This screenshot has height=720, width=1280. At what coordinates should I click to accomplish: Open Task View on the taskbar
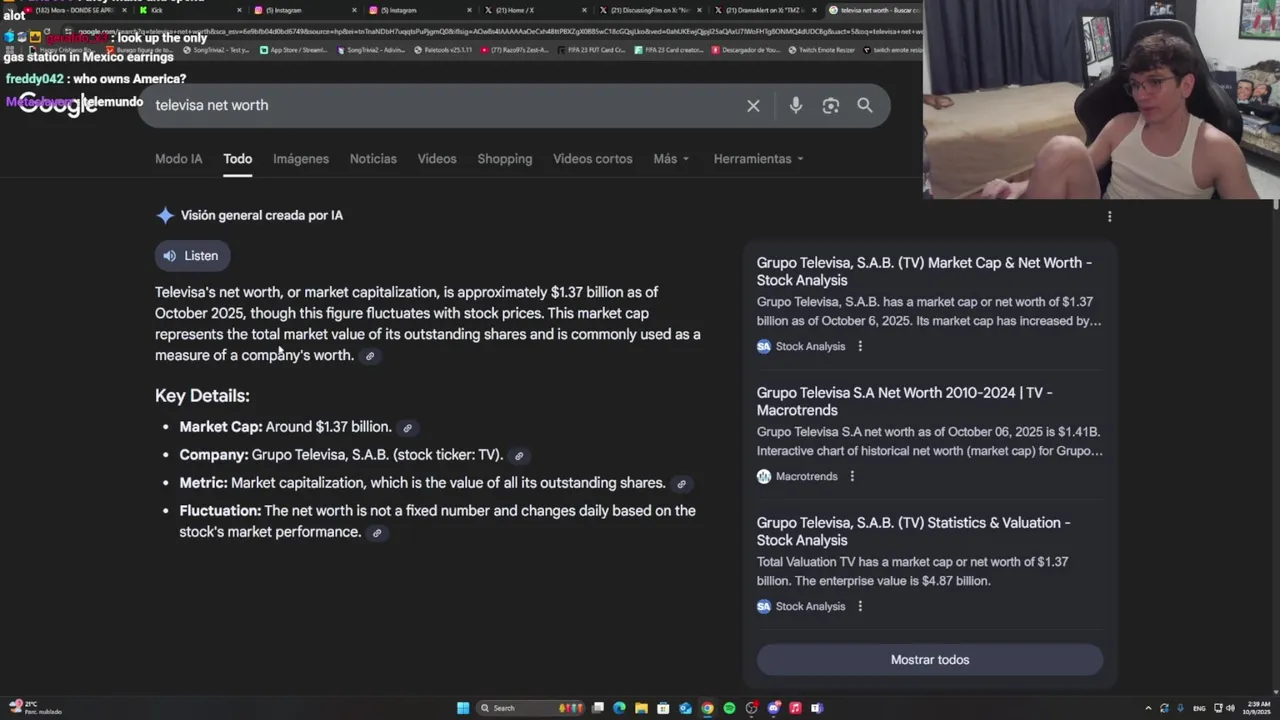pos(597,708)
